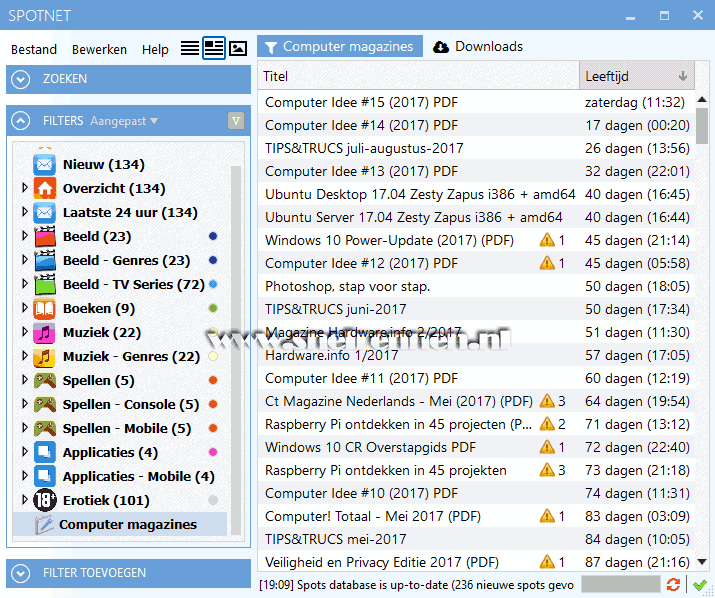
Task: Expand the ZOEKEN panel
Action: (21, 79)
